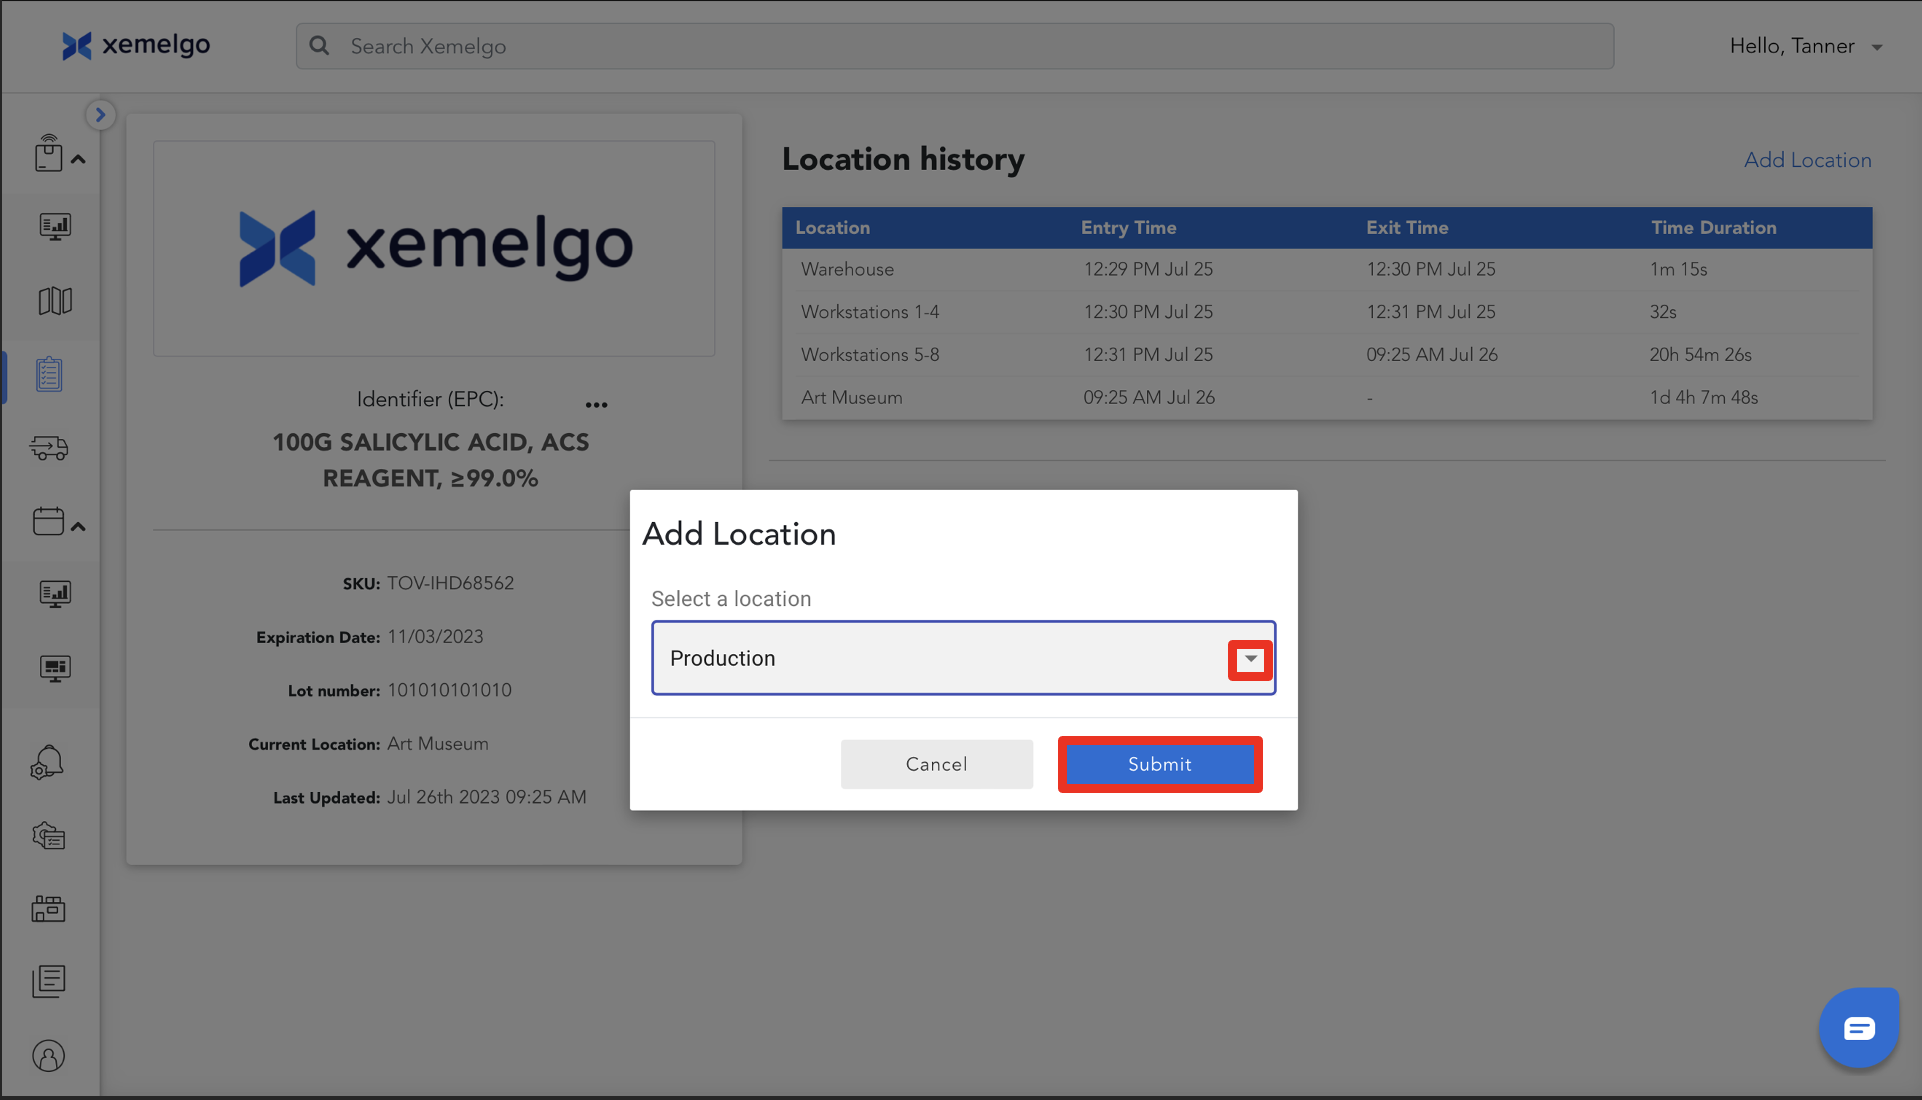Click the delivery truck sidebar icon
Image resolution: width=1922 pixels, height=1100 pixels.
[49, 448]
